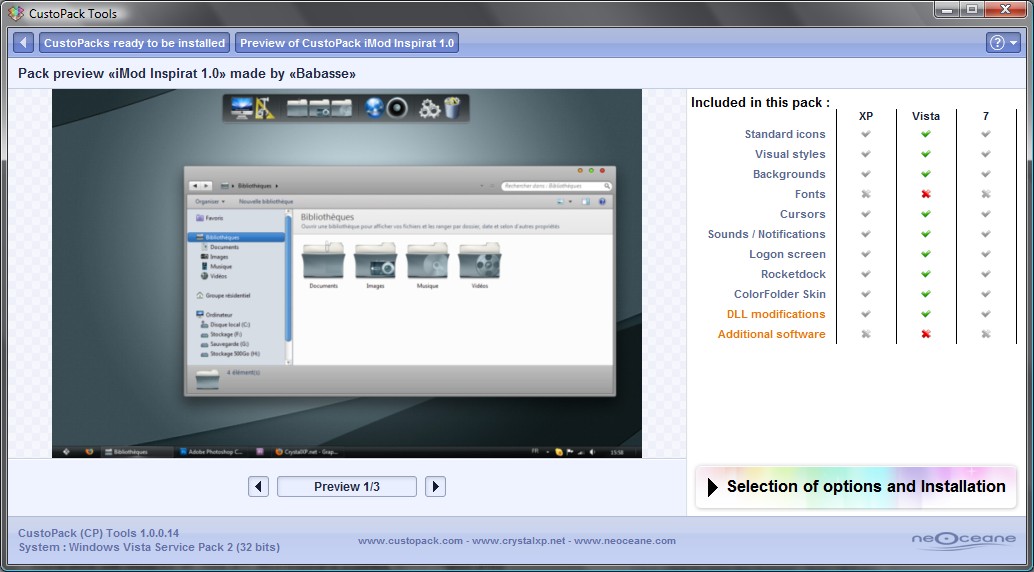Click red cross for Additional software under Vista
1034x572 pixels.
click(x=926, y=334)
